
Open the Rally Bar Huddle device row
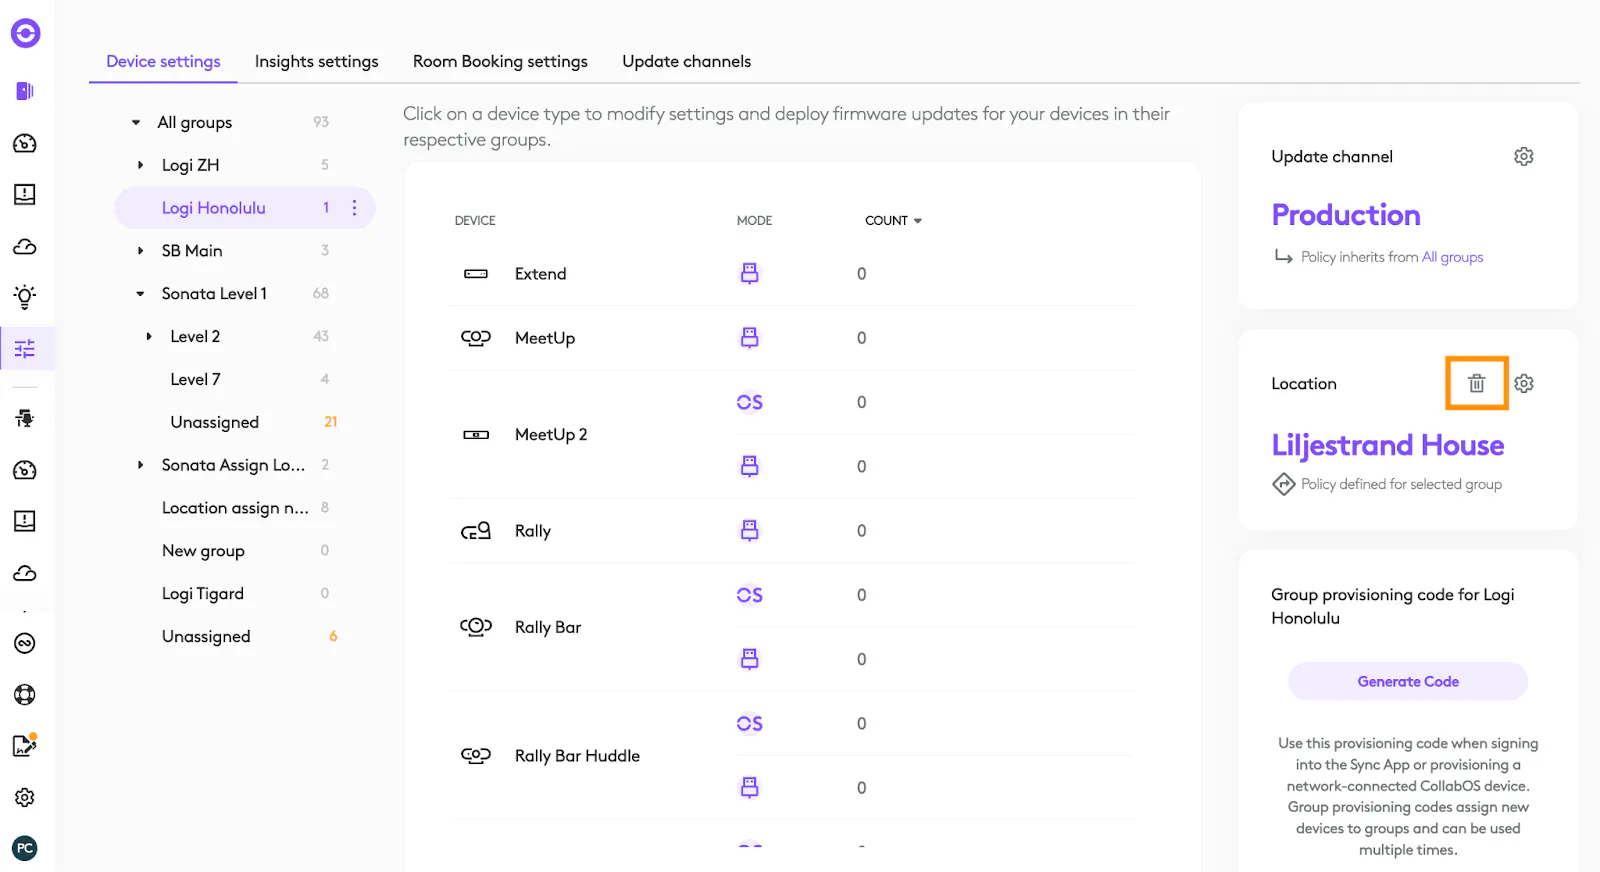577,756
